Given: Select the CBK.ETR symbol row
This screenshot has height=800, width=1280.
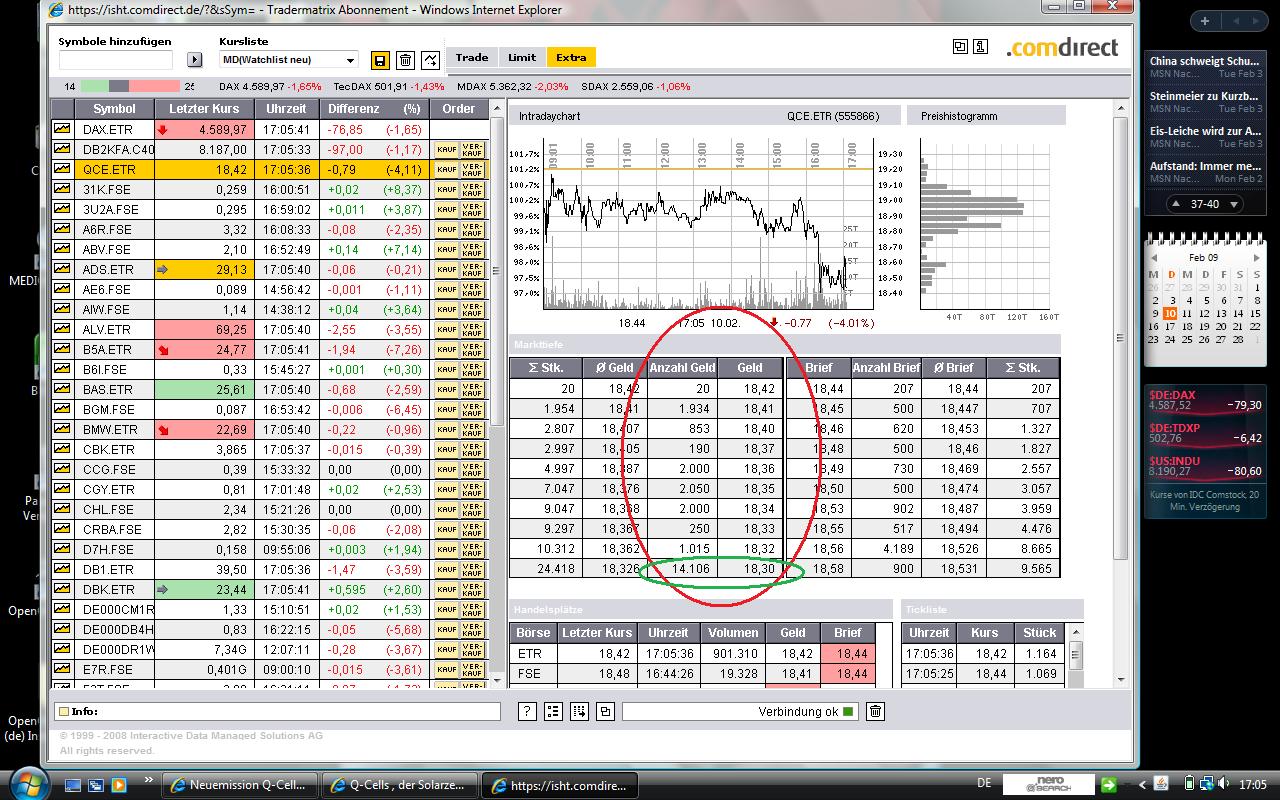Looking at the screenshot, I should tap(270, 449).
